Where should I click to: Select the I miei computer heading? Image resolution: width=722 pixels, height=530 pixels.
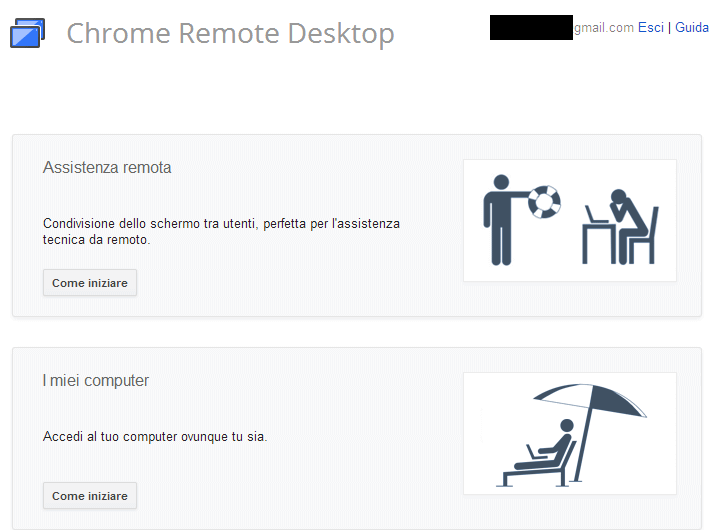click(x=96, y=381)
